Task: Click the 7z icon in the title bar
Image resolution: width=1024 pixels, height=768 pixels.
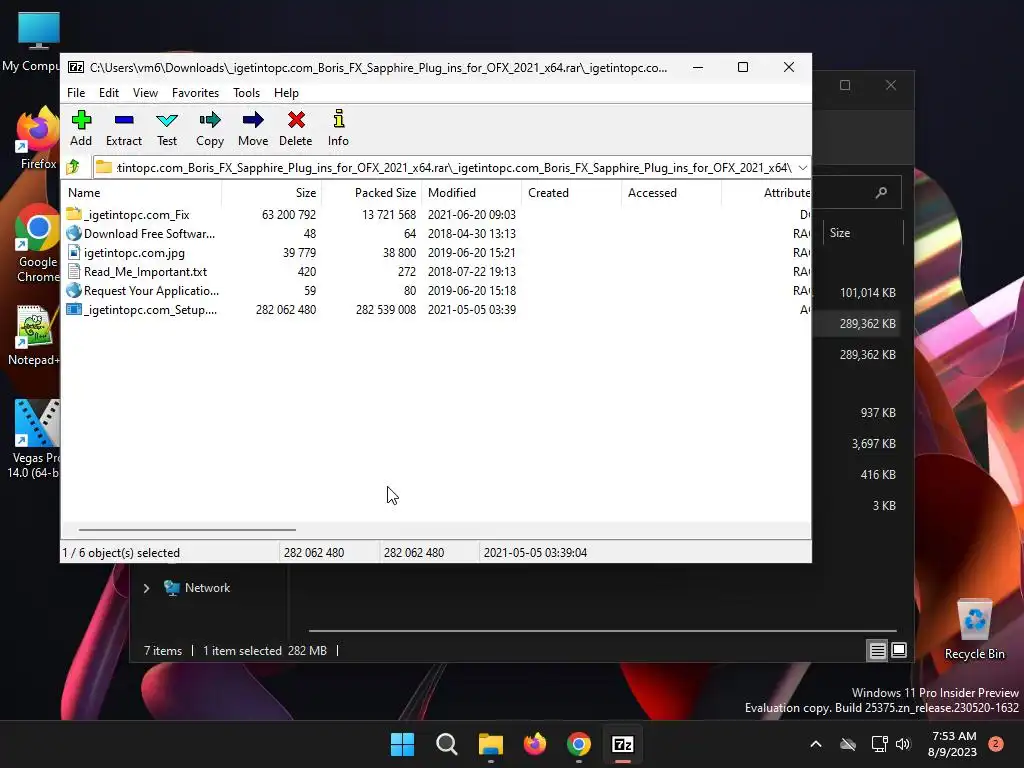Action: pyautogui.click(x=76, y=67)
